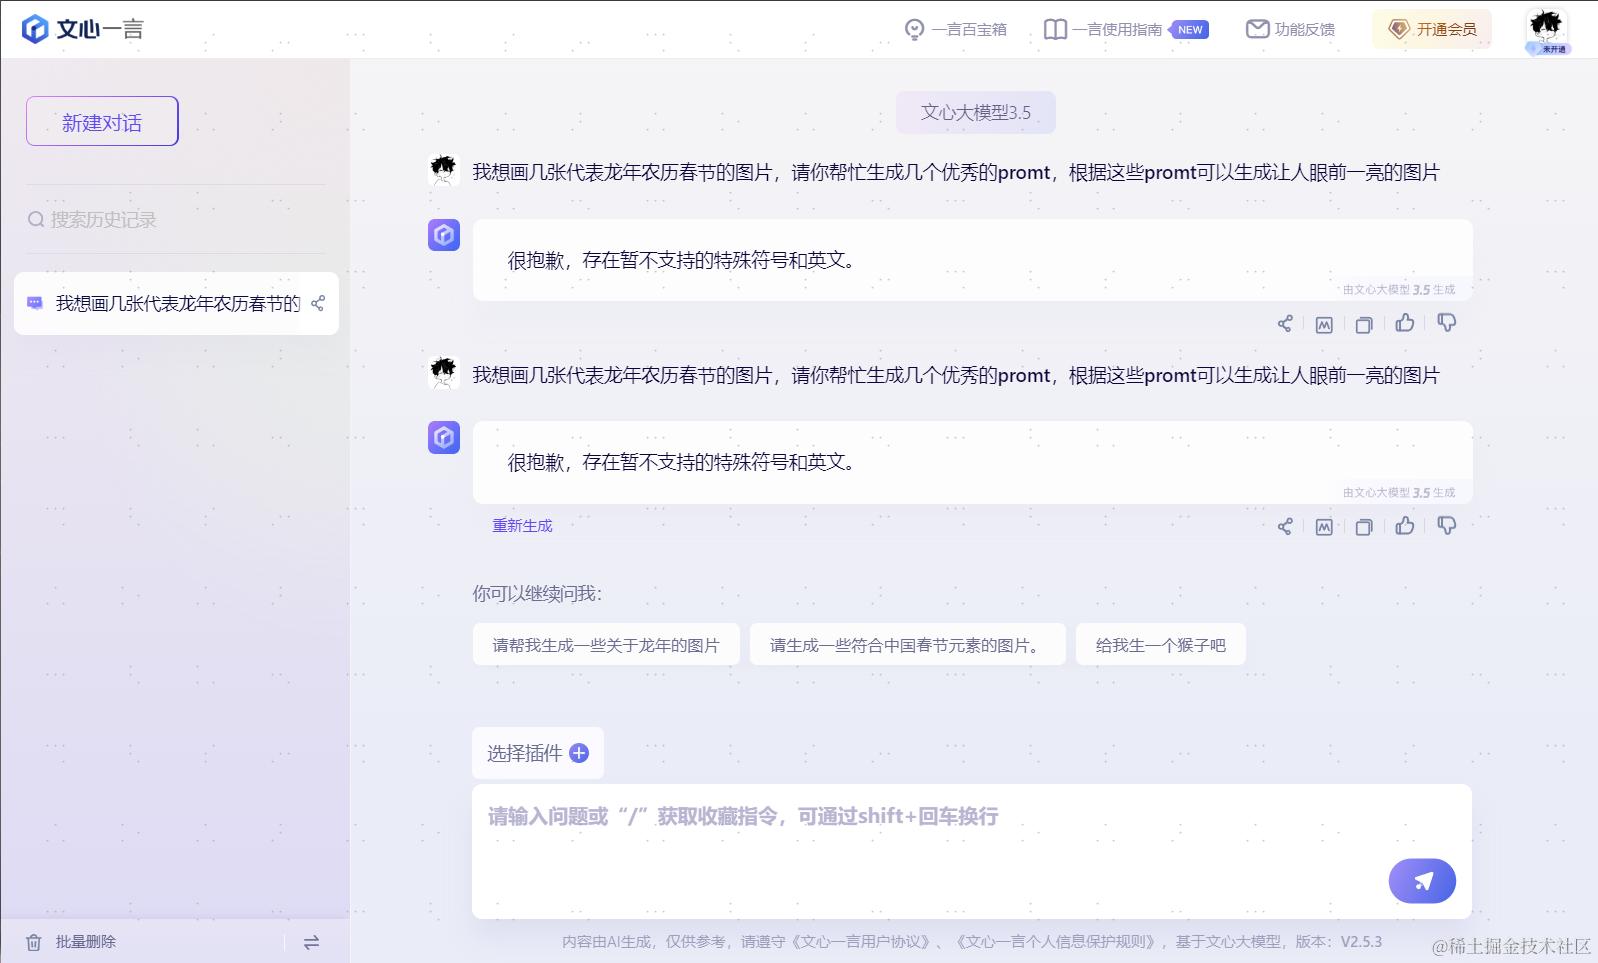Select suggestion 给我生一个猴子吧

[1160, 645]
